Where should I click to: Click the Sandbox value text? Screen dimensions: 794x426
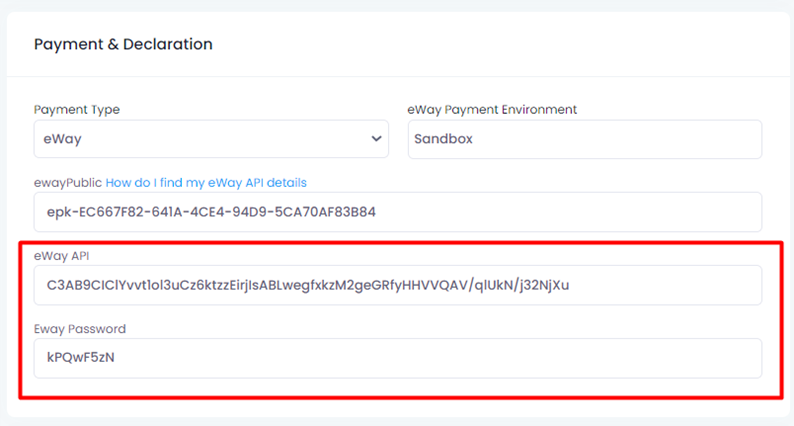click(x=443, y=139)
